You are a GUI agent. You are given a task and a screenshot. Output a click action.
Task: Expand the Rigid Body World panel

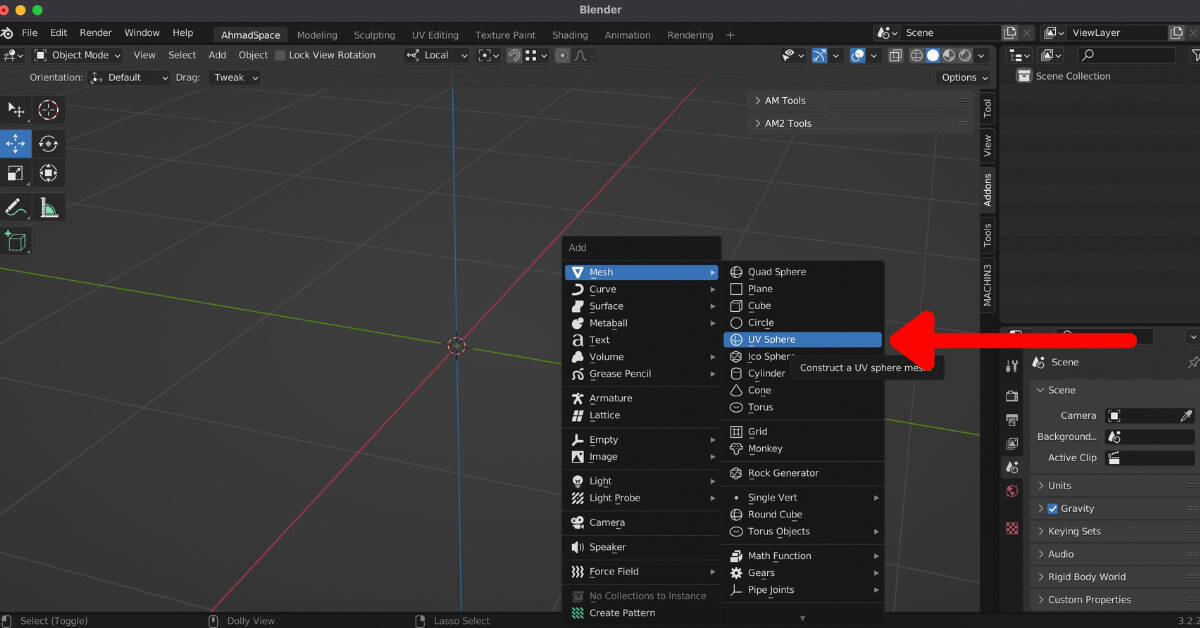click(x=1114, y=577)
